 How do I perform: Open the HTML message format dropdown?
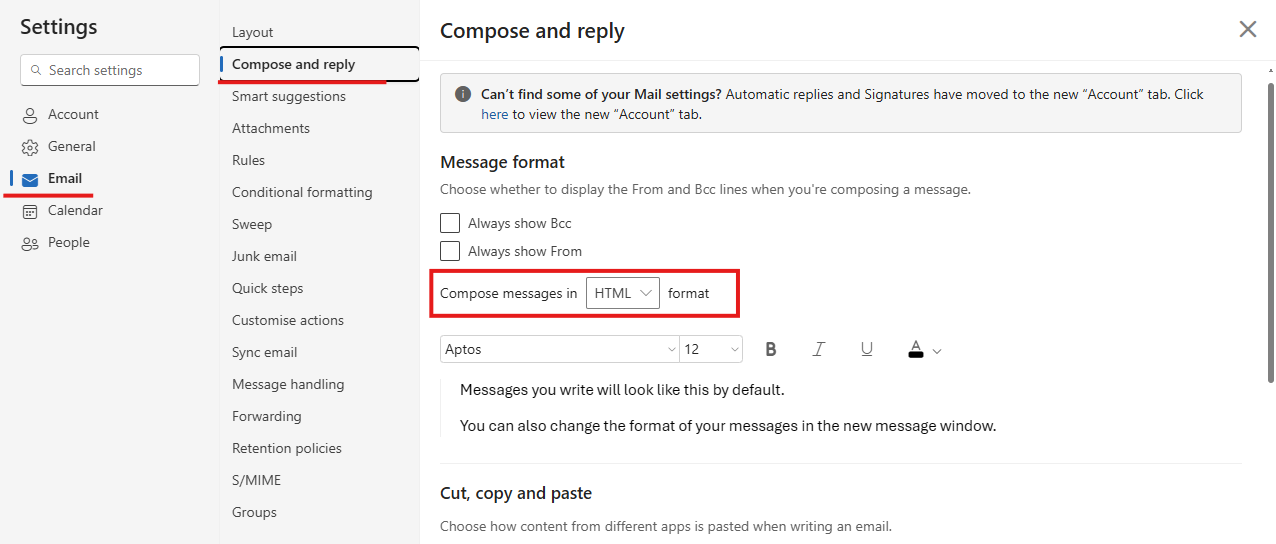click(622, 293)
